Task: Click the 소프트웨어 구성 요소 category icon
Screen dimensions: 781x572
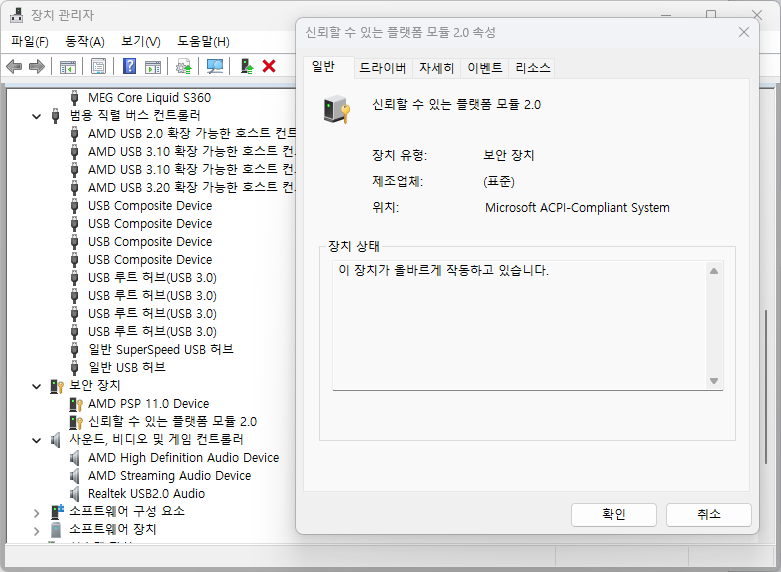Action: 57,511
